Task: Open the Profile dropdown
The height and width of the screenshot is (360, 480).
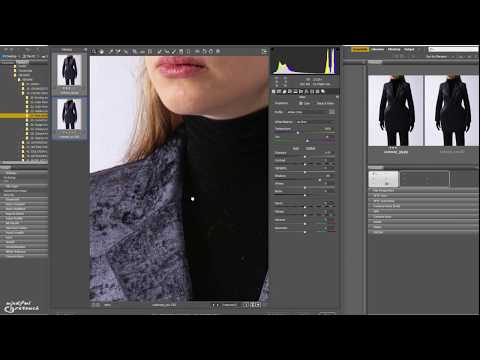Action: (x=307, y=112)
